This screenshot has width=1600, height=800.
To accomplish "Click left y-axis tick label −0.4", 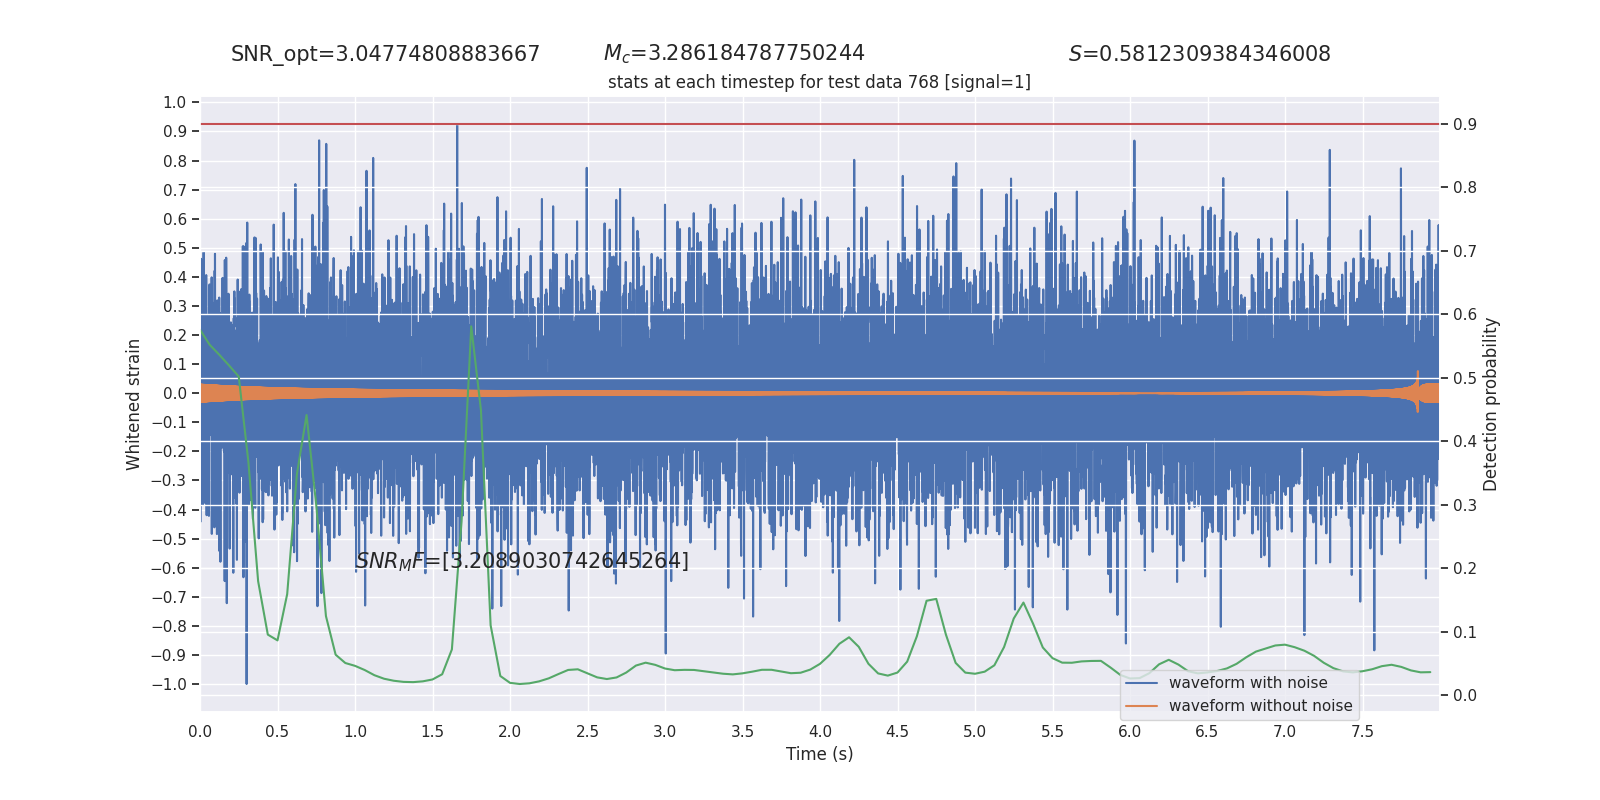I will (169, 510).
